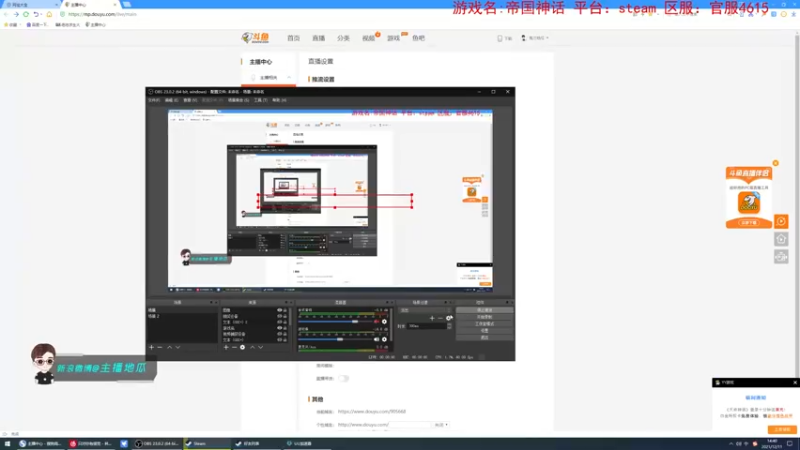Toggle visibility of fifth source row
Screen dimensions: 800x450
[x=280, y=334]
